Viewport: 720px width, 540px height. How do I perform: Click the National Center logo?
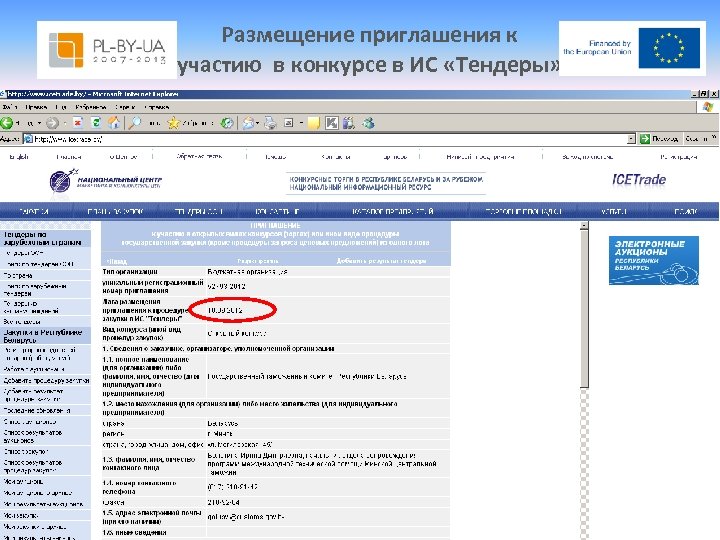(106, 181)
